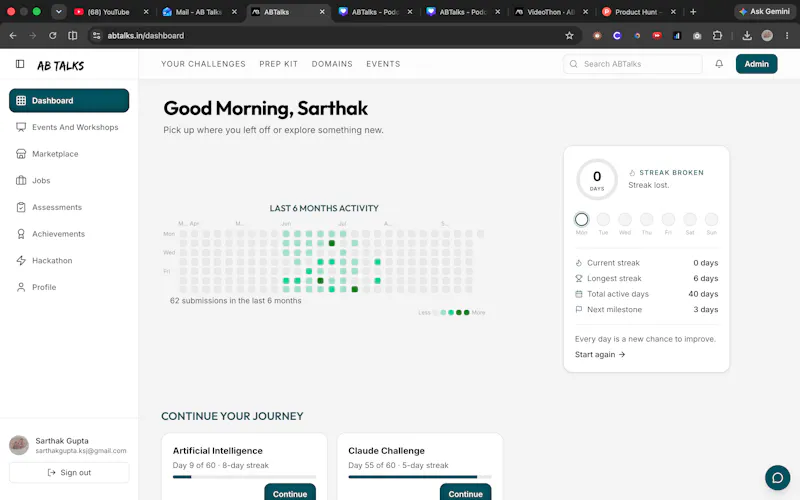Go to Profile page
This screenshot has height=500, width=800.
point(69,287)
